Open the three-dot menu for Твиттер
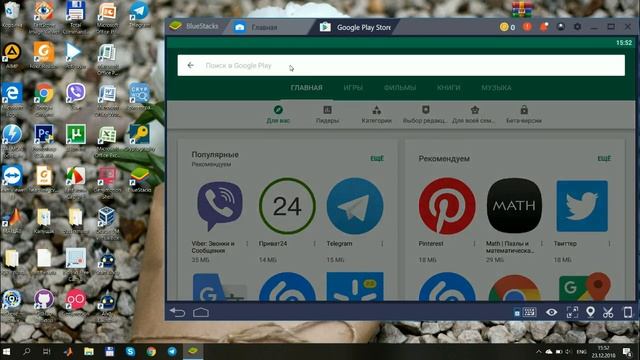Image resolution: width=640 pixels, height=360 pixels. pyautogui.click(x=609, y=244)
